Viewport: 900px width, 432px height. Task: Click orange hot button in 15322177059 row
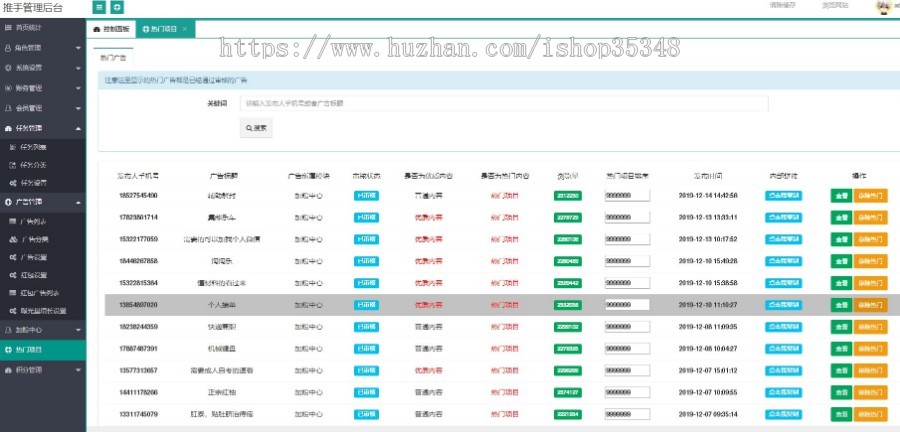tap(870, 239)
